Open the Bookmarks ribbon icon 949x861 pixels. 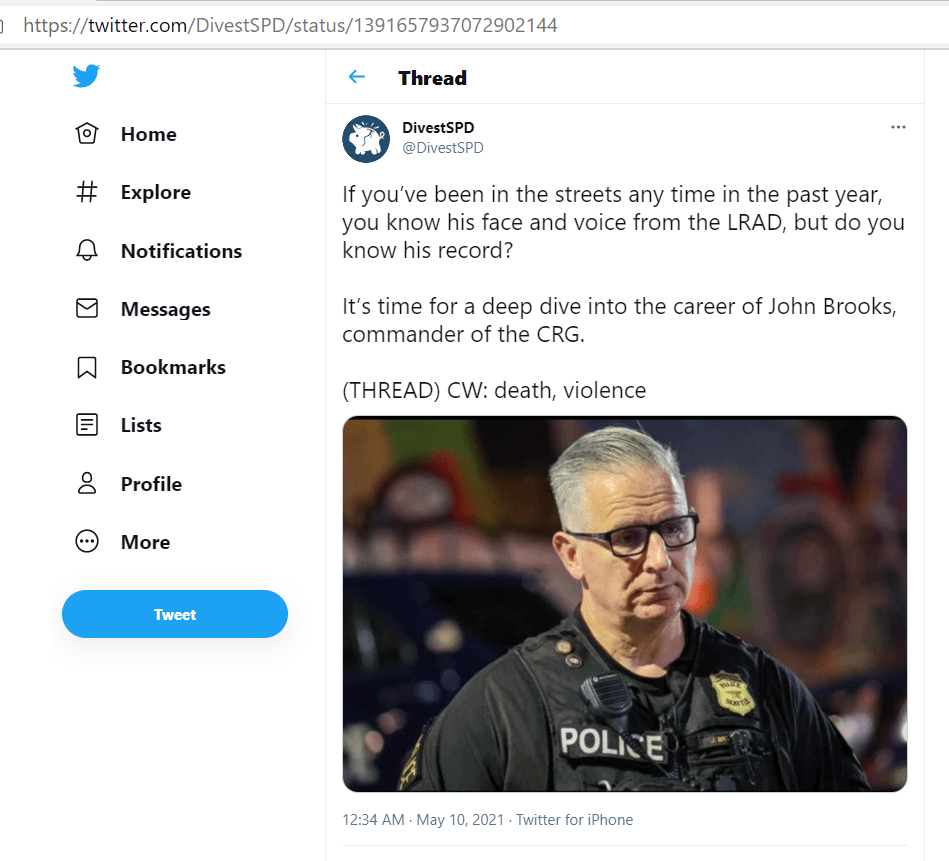tap(87, 367)
